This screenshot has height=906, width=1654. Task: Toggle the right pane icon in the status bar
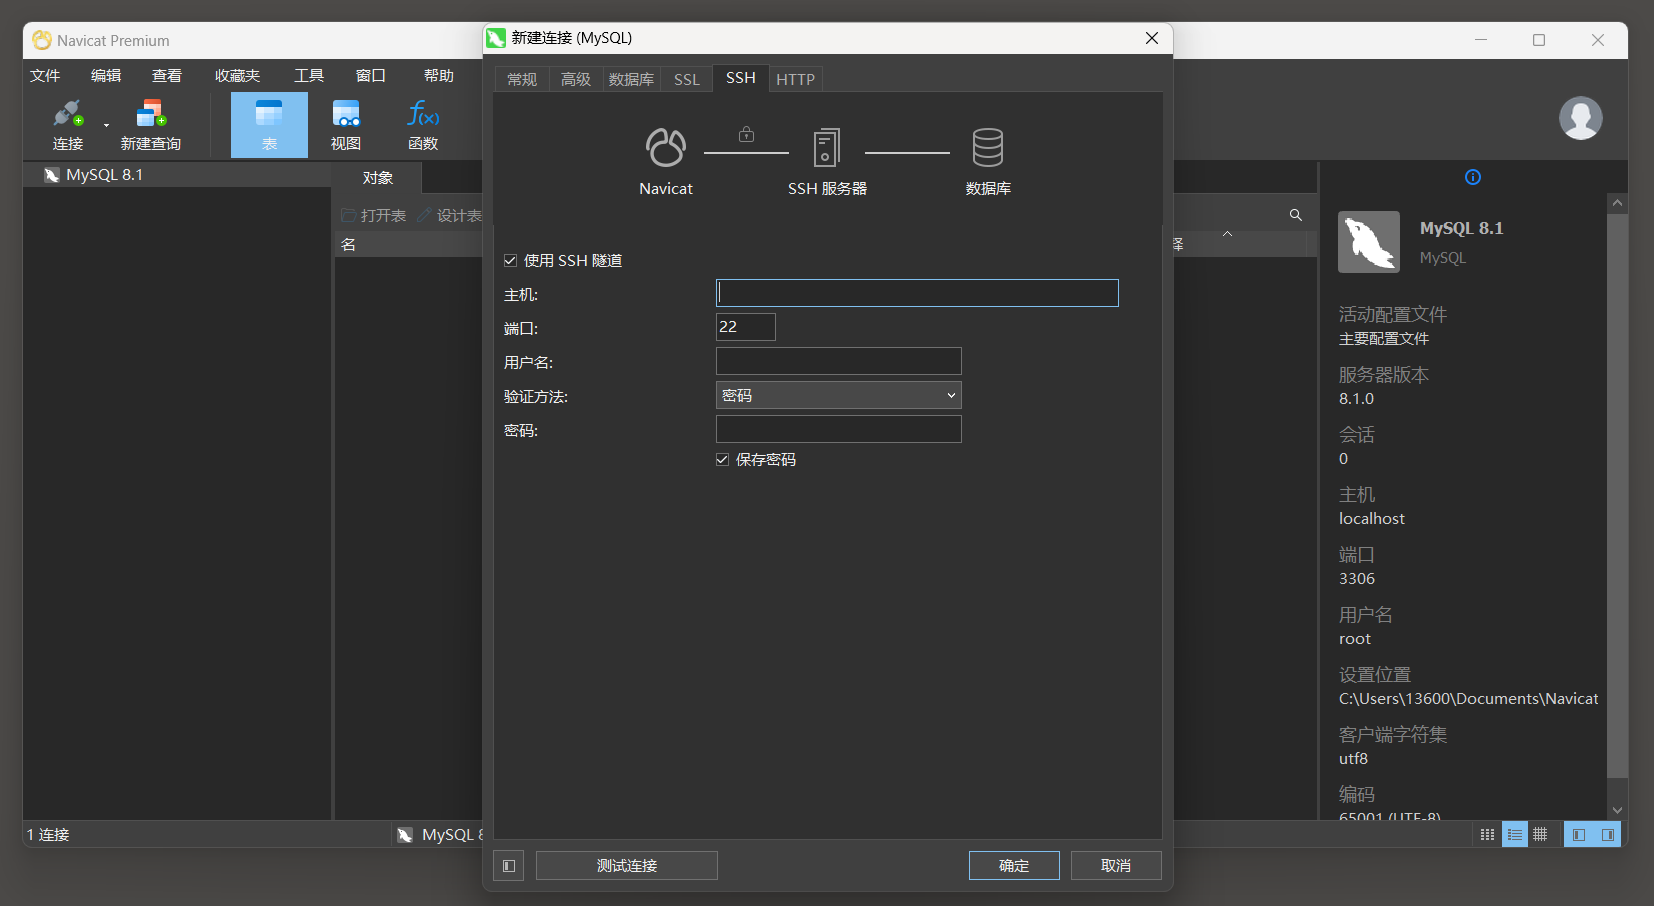[1608, 834]
